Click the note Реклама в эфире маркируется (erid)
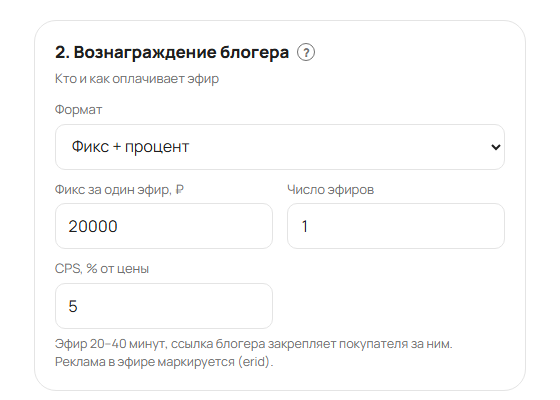The width and height of the screenshot is (560, 400). tap(164, 362)
